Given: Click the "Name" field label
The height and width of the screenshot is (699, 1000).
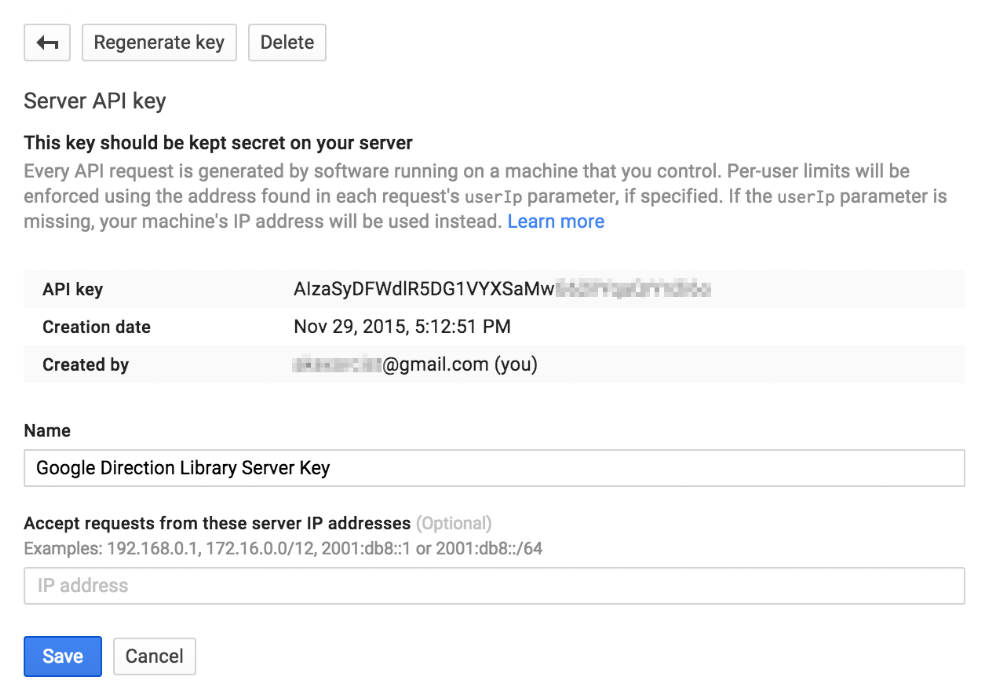Looking at the screenshot, I should [47, 431].
